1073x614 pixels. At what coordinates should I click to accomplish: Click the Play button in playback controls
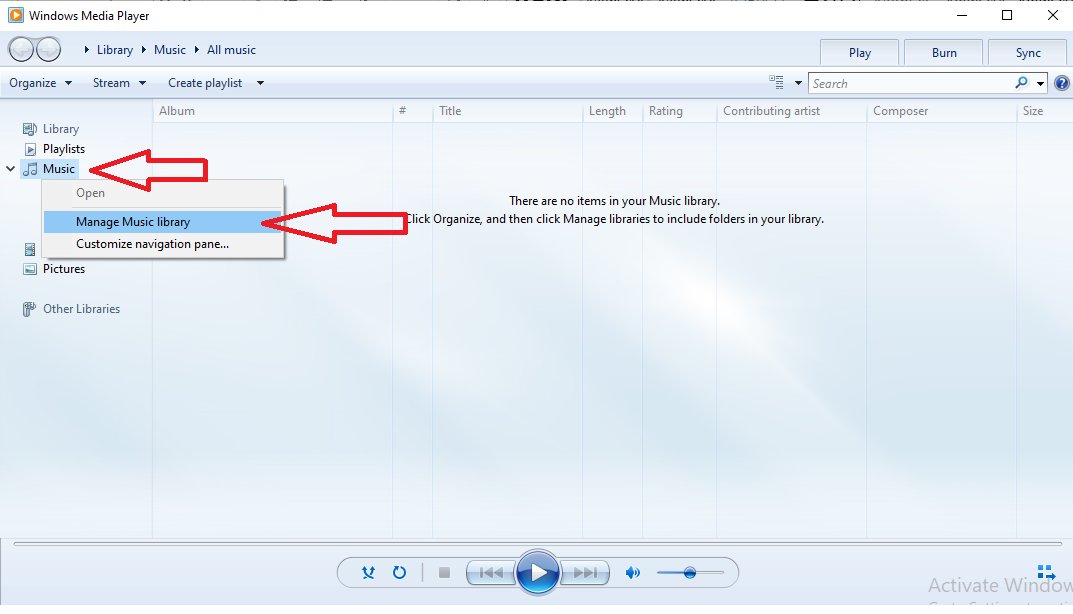538,572
